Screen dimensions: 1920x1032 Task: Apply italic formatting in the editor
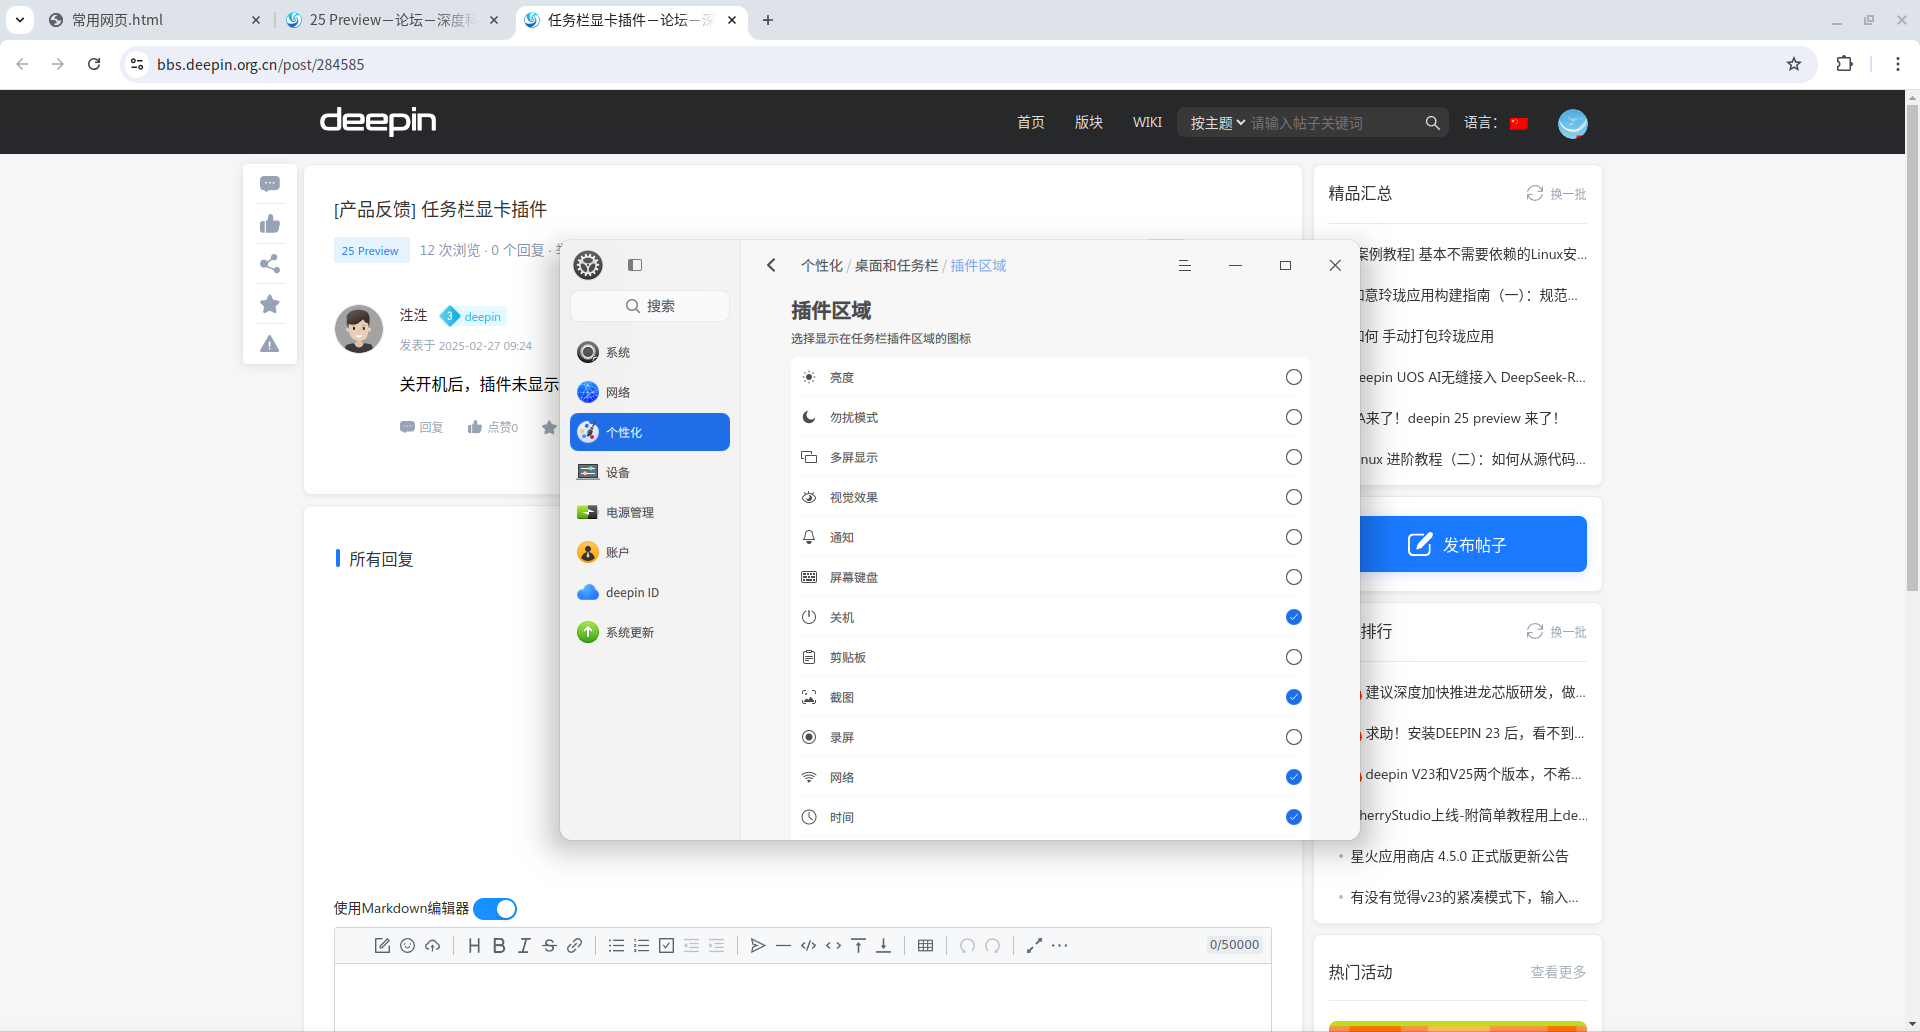point(524,945)
